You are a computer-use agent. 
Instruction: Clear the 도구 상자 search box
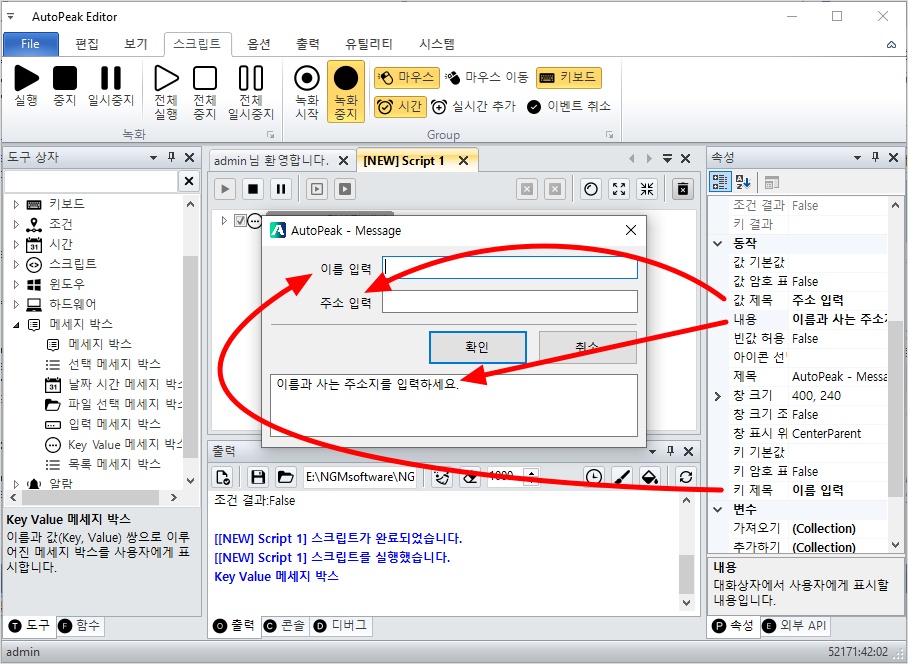click(x=189, y=181)
